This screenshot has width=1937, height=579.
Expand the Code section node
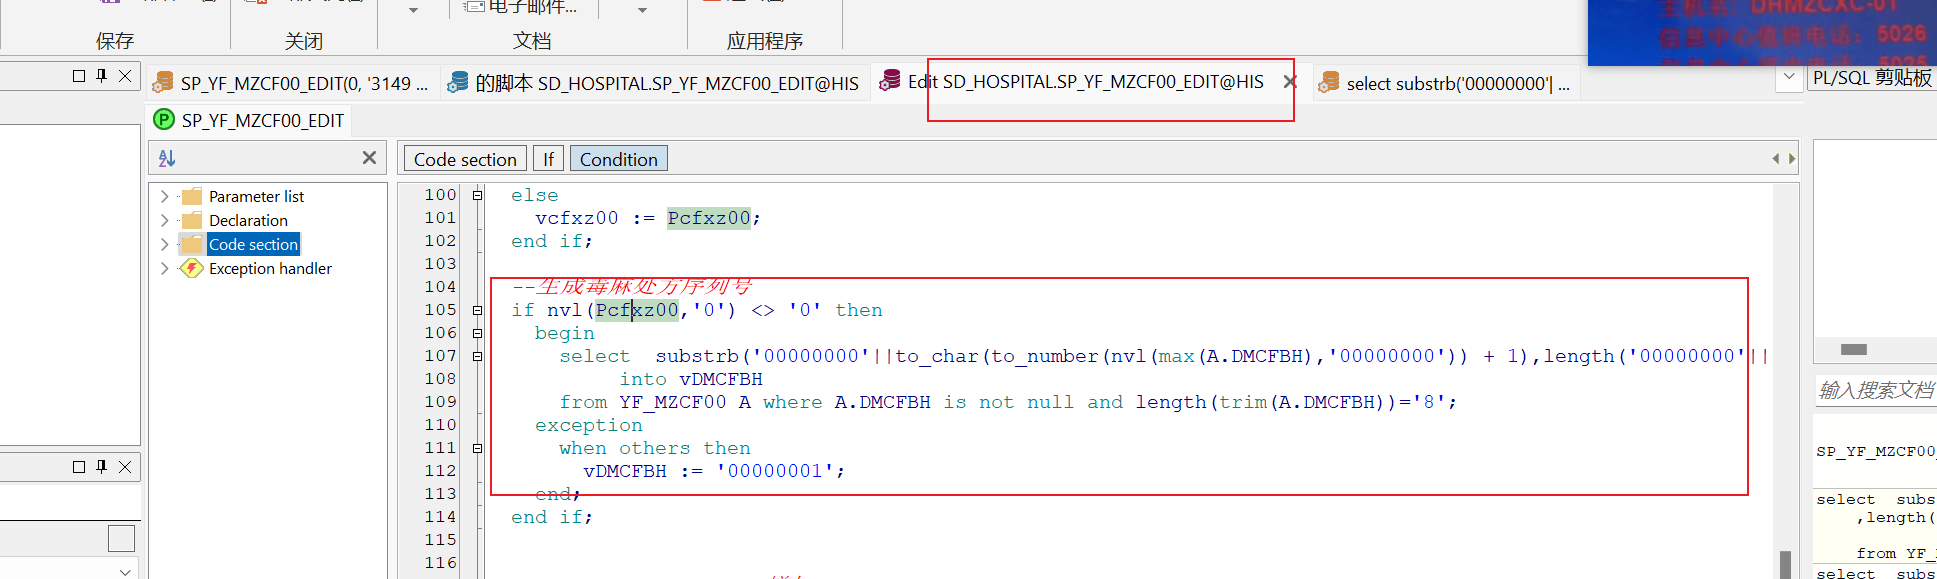coord(165,244)
